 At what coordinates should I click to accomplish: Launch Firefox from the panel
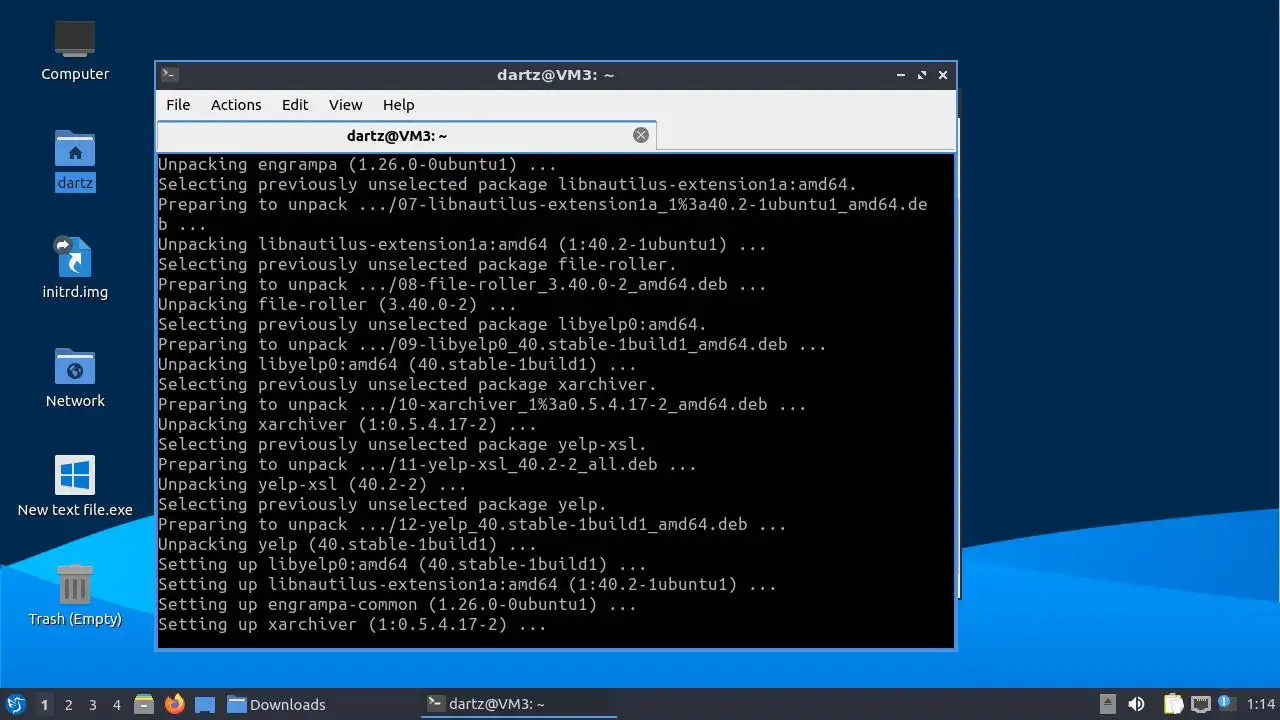coord(175,704)
